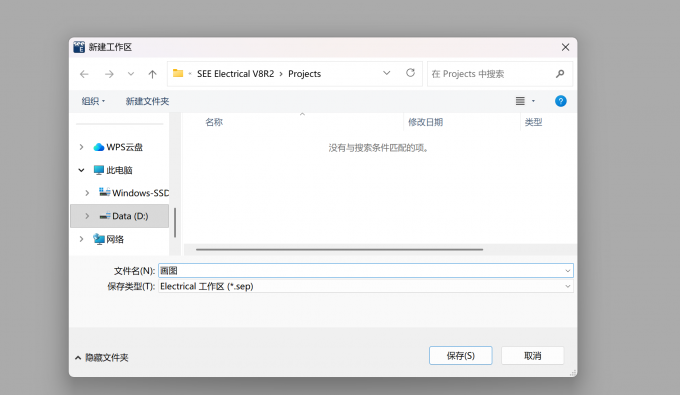The image size is (680, 395).
Task: Go up one folder level
Action: [x=152, y=74]
